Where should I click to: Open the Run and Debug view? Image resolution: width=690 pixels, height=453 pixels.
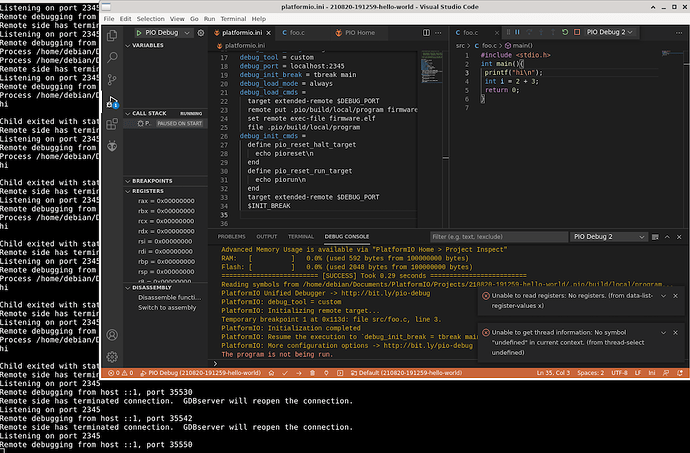click(112, 102)
